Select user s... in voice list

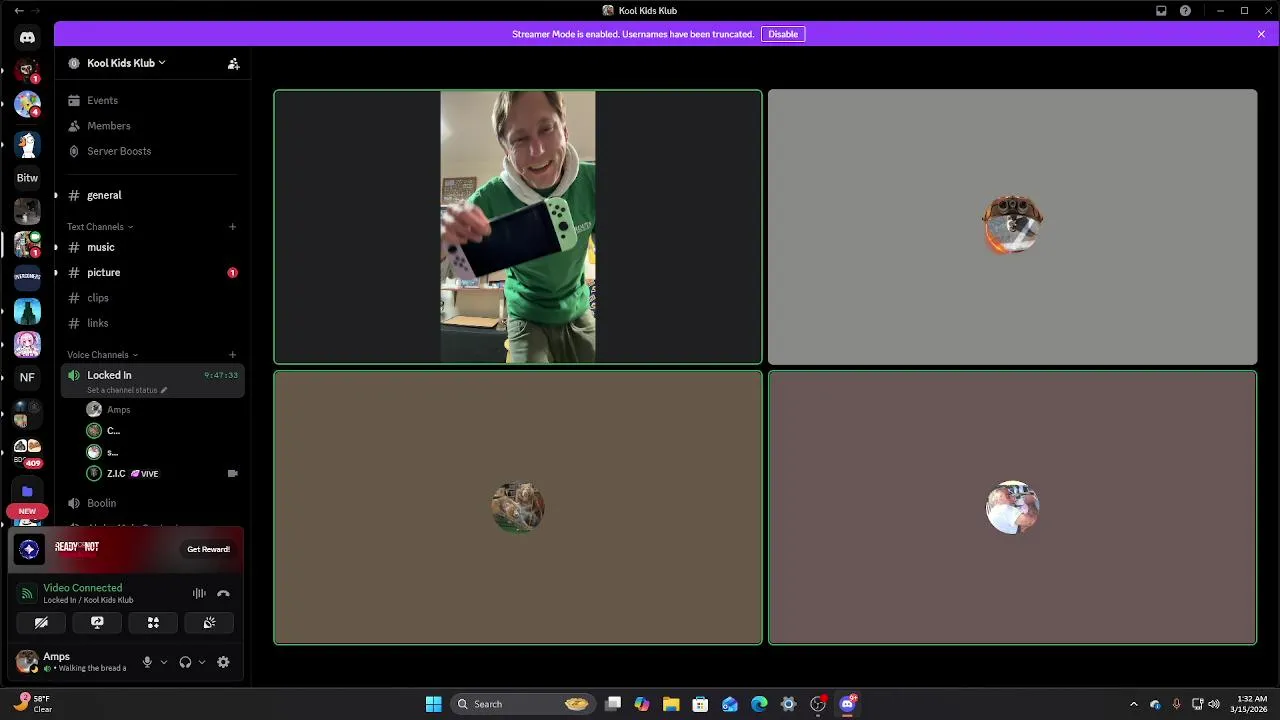coord(160,452)
